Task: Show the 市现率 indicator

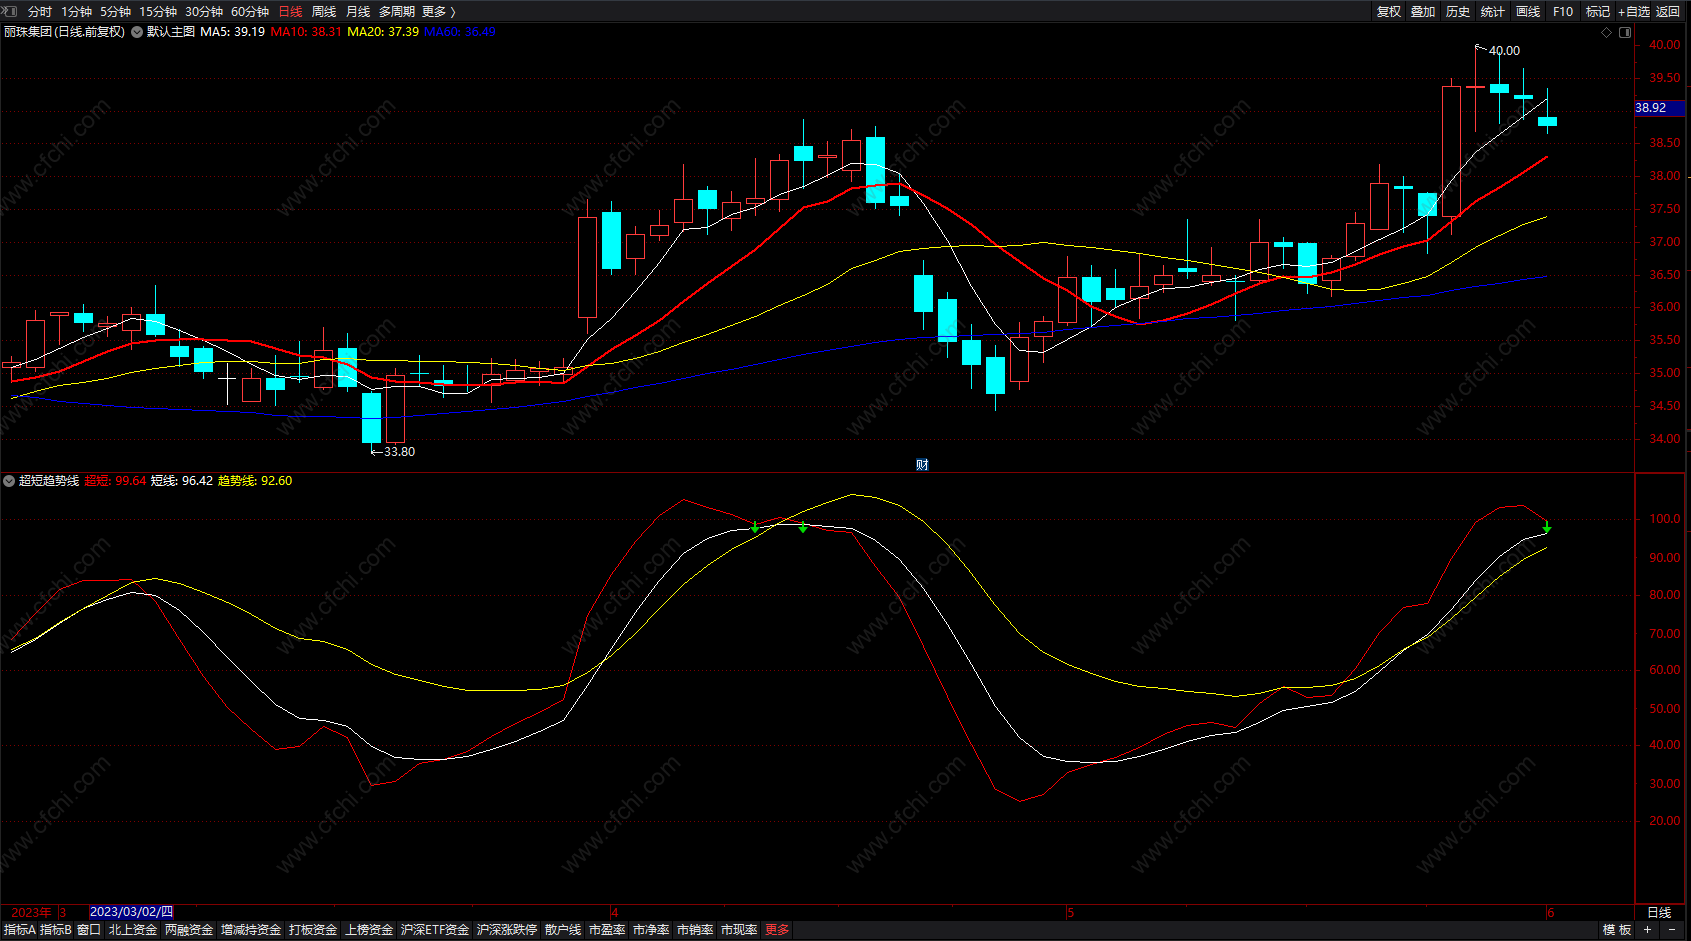Action: tap(739, 930)
